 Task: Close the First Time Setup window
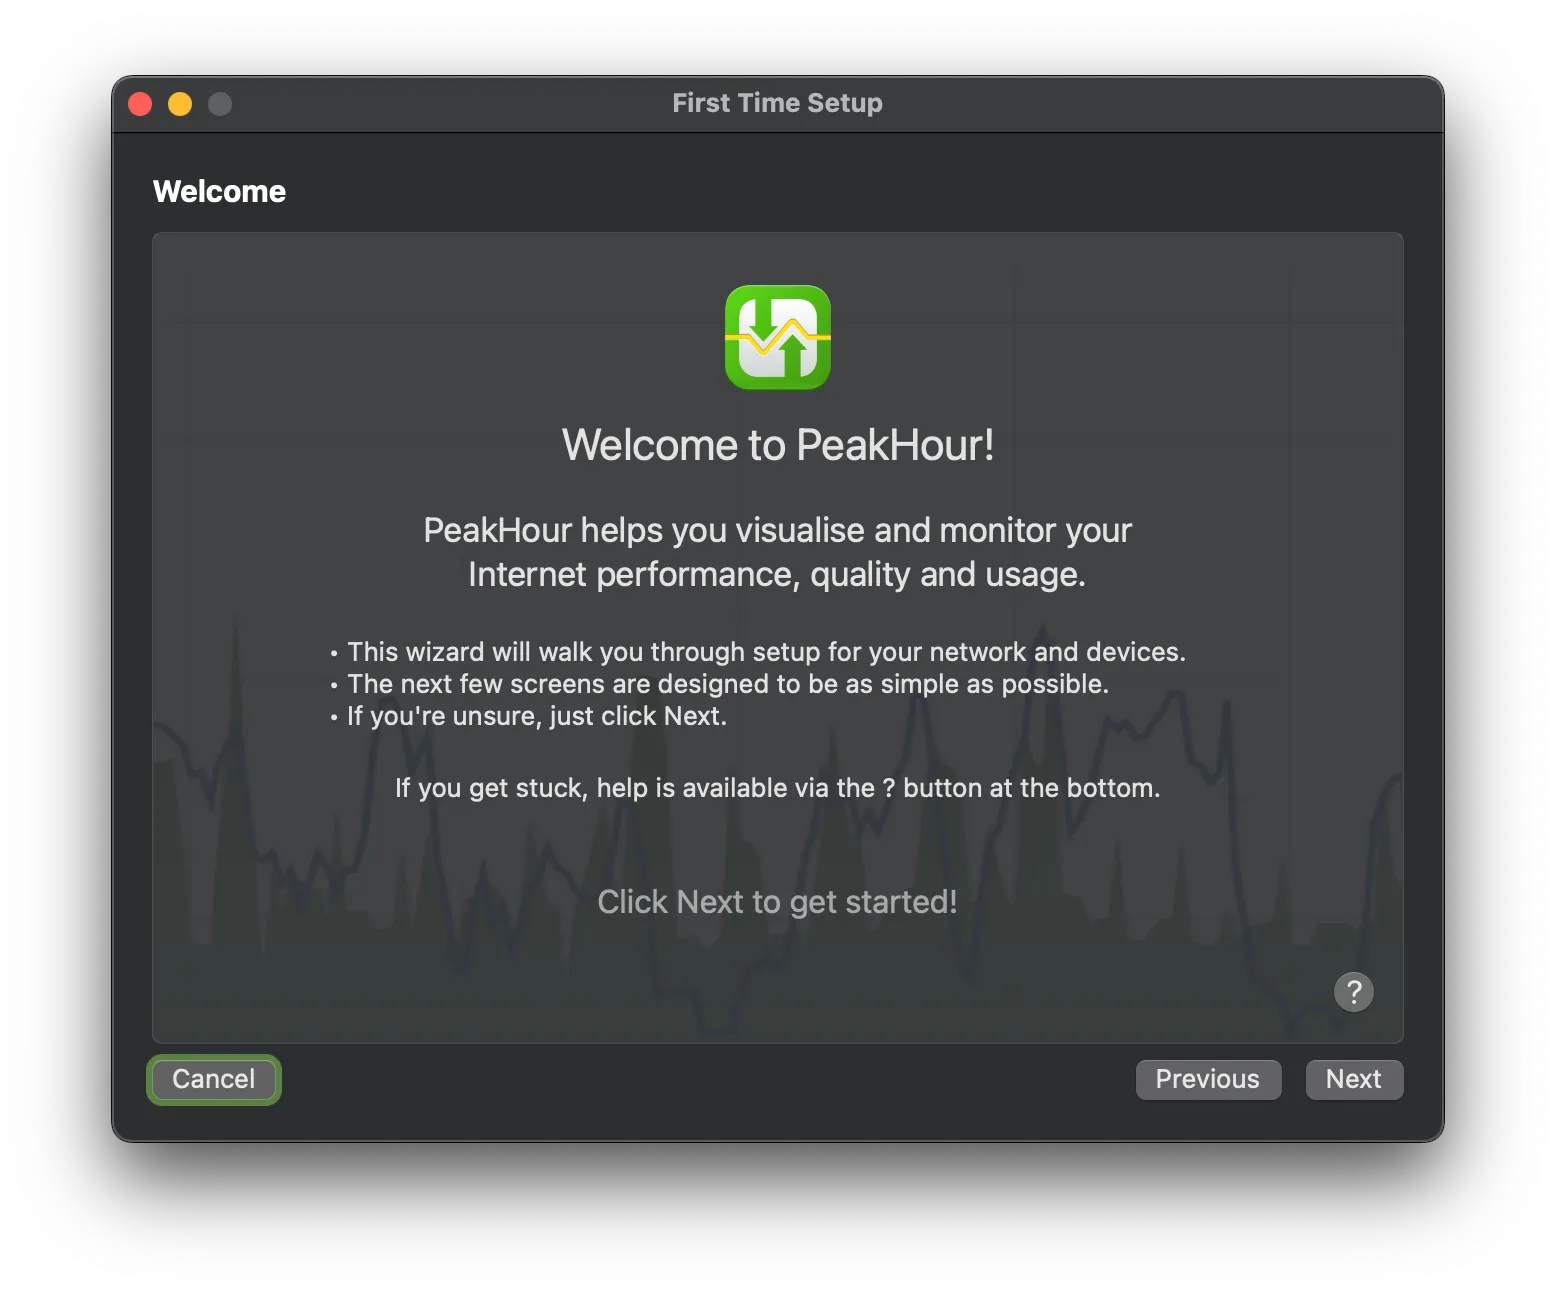pyautogui.click(x=140, y=104)
